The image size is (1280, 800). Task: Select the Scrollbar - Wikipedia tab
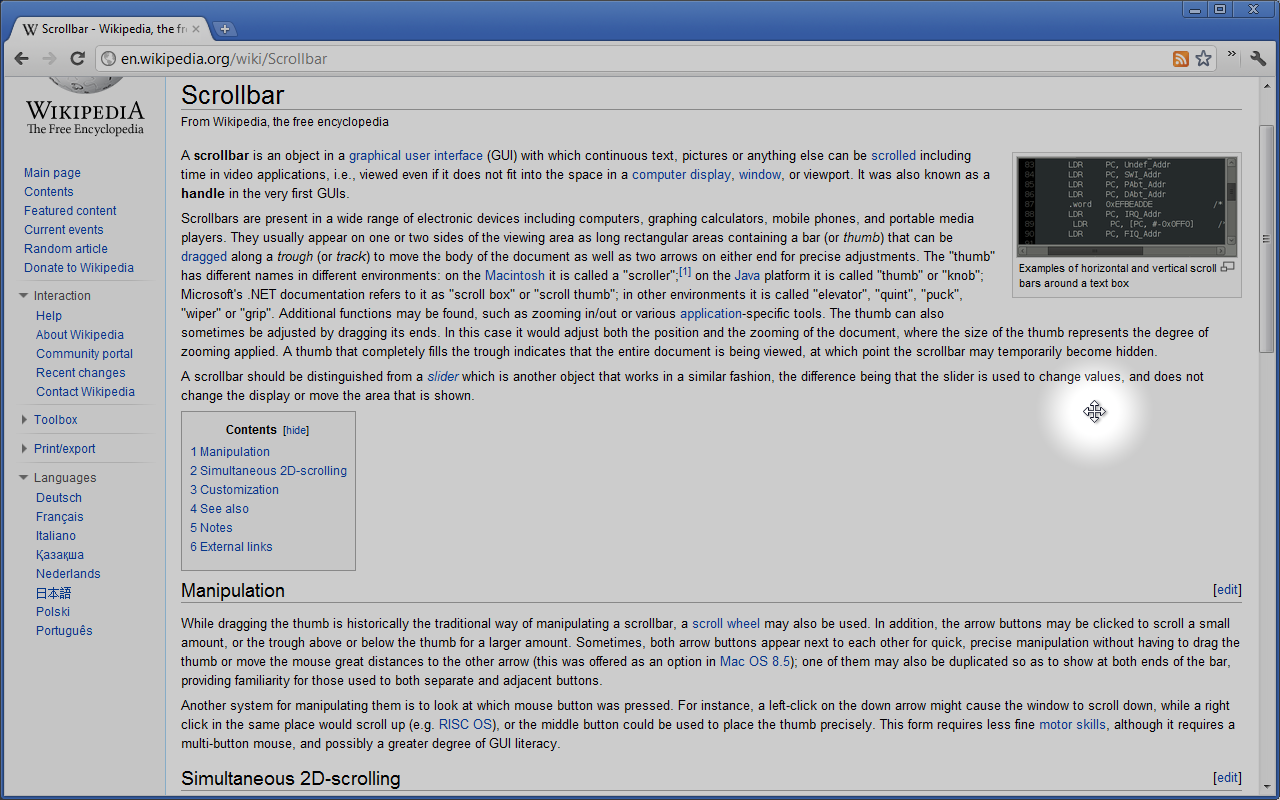(x=111, y=29)
